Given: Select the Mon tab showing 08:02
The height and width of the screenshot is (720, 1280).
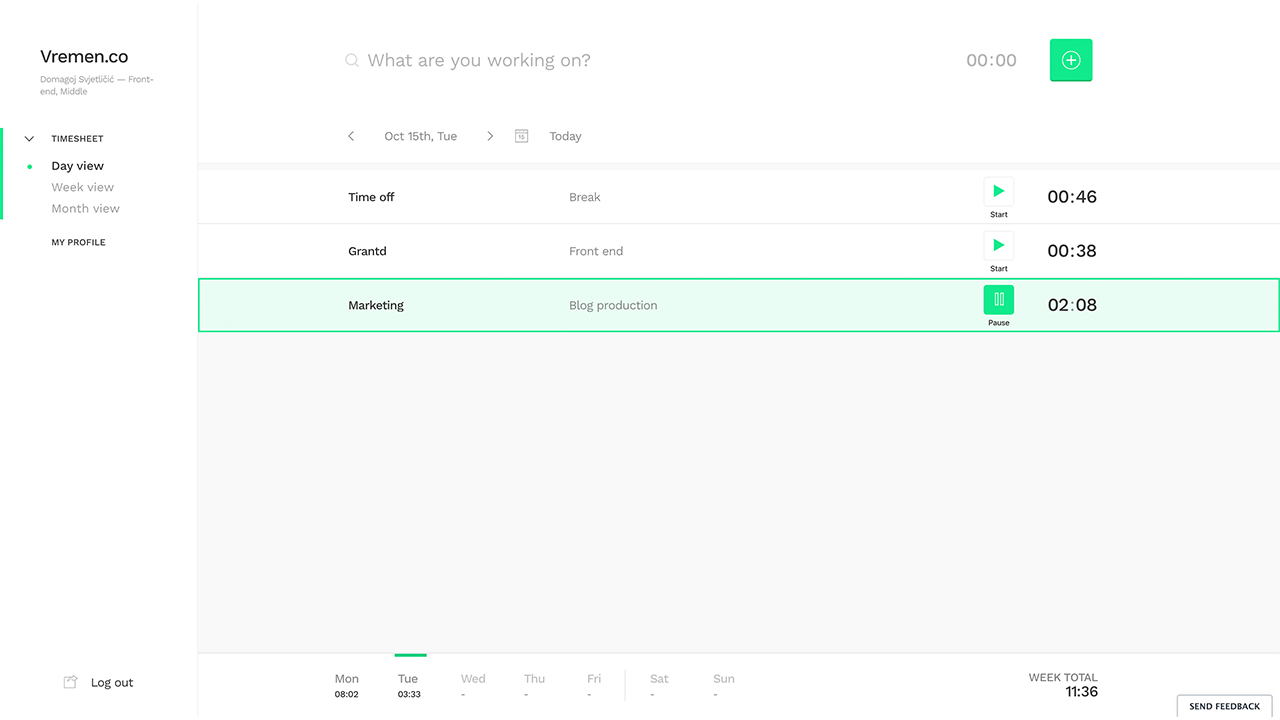Looking at the screenshot, I should [346, 684].
